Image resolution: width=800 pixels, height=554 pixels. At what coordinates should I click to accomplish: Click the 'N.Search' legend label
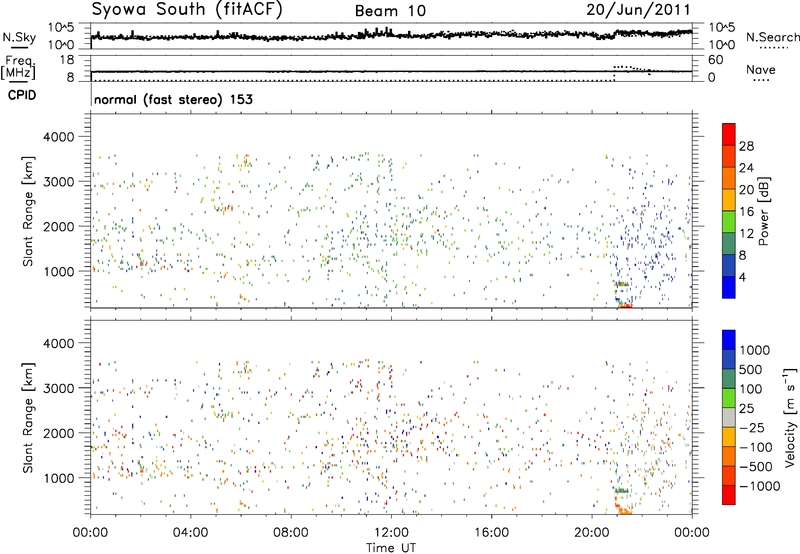(772, 37)
